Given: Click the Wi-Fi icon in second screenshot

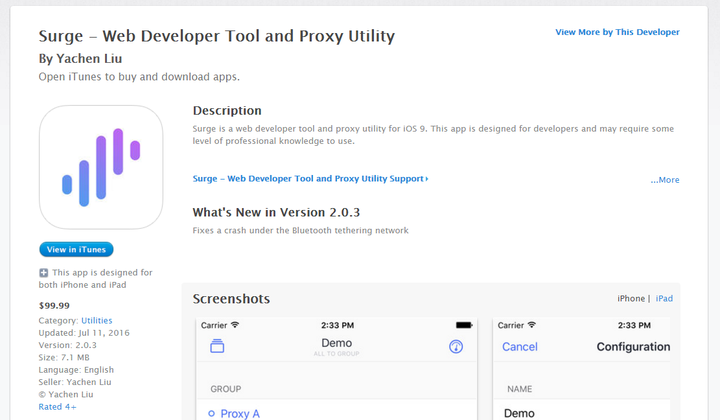Looking at the screenshot, I should click(531, 325).
